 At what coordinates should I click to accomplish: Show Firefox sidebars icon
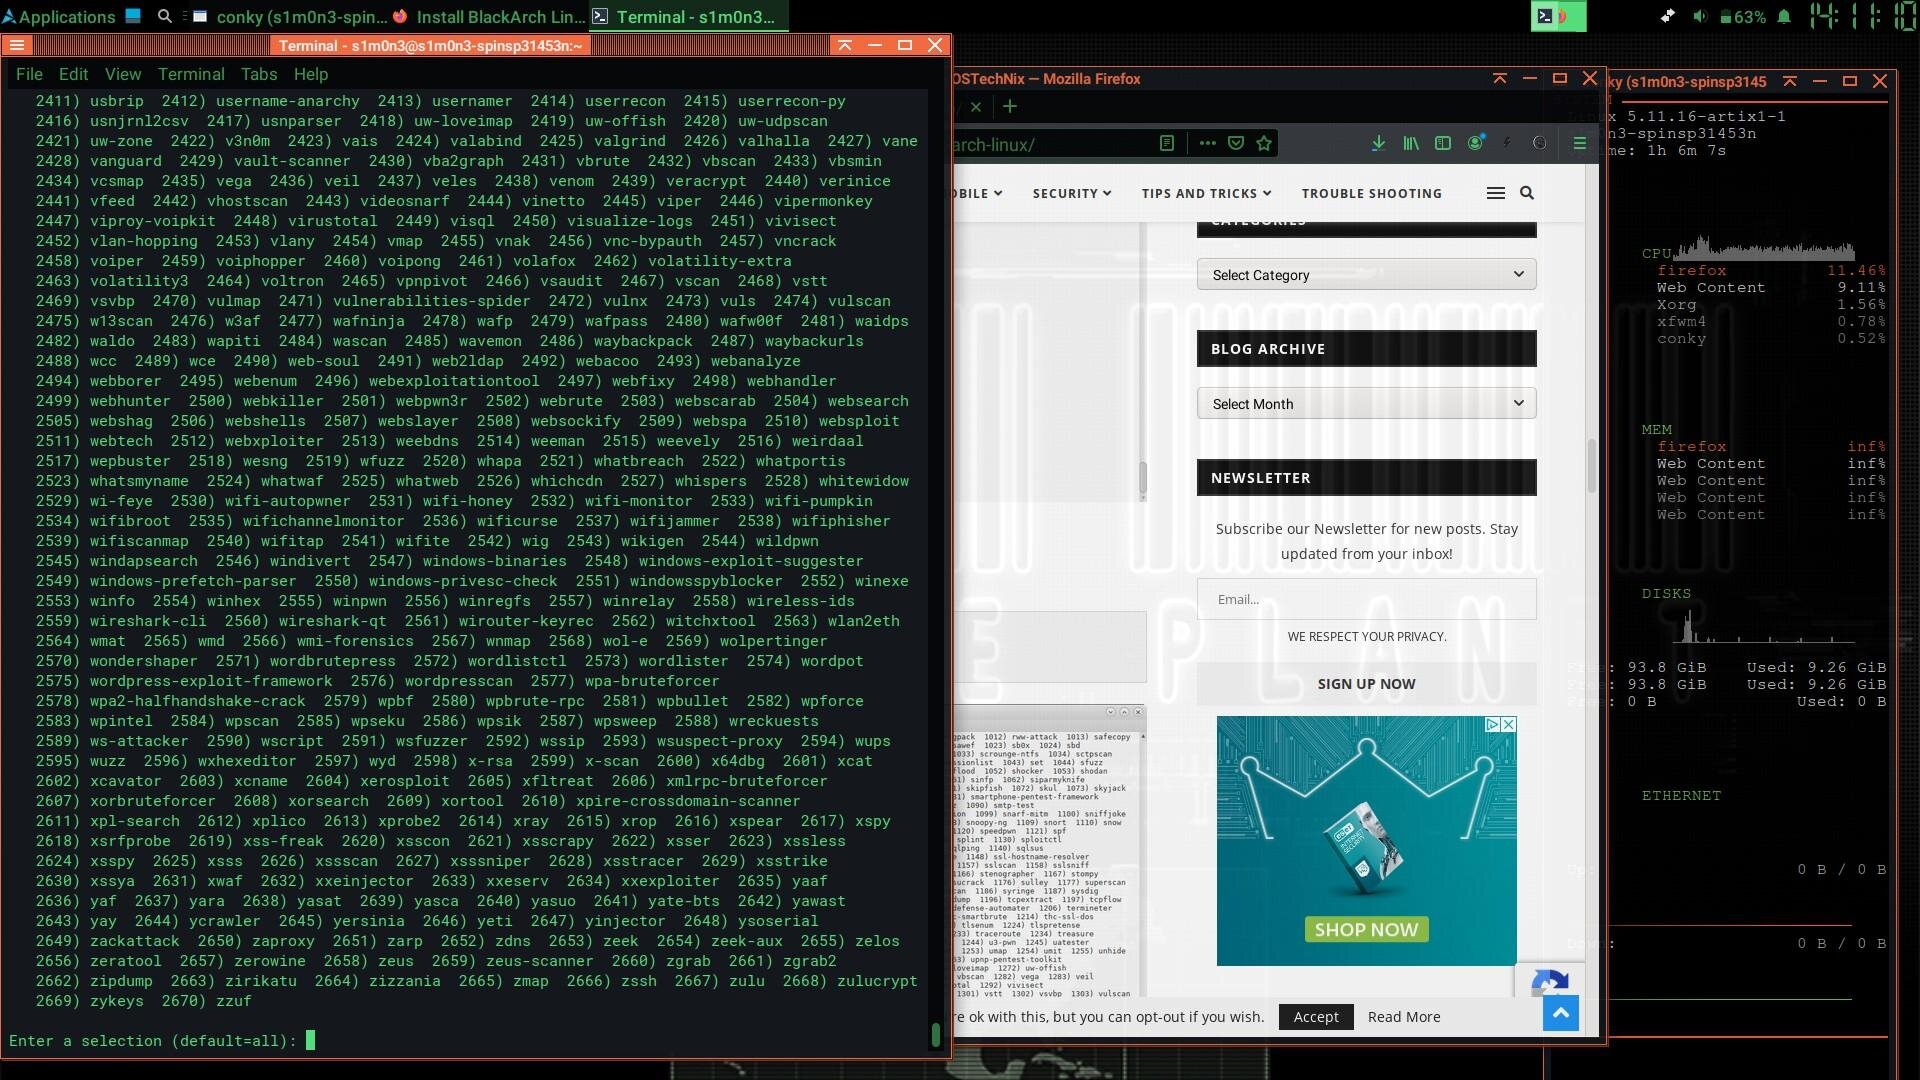(x=1442, y=144)
